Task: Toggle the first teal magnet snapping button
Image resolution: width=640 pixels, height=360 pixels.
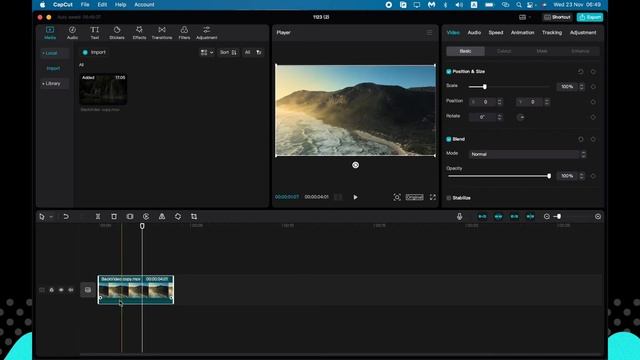Action: [482, 216]
